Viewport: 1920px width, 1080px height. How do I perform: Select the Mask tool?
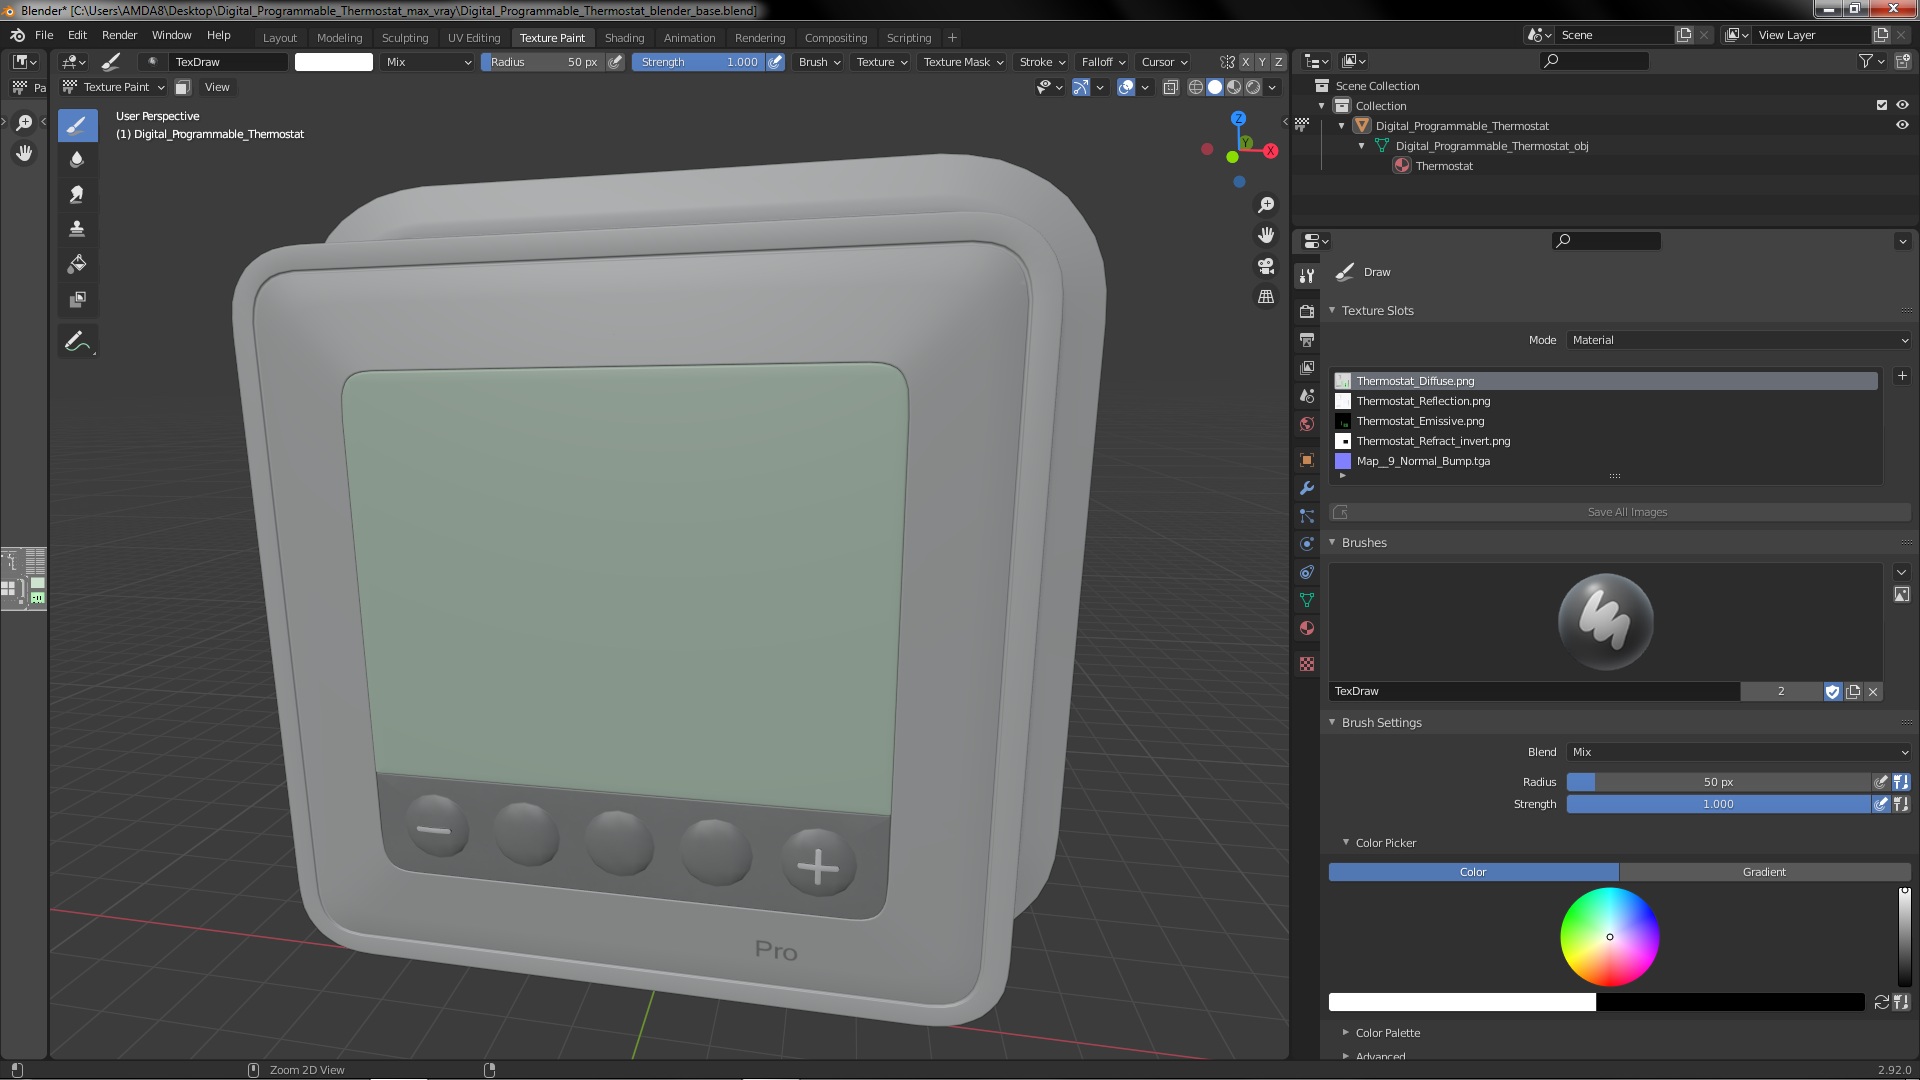77,299
